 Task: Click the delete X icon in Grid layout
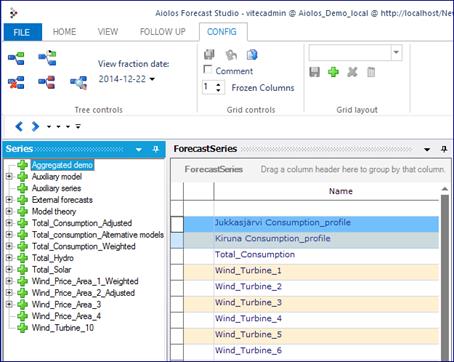coord(352,72)
